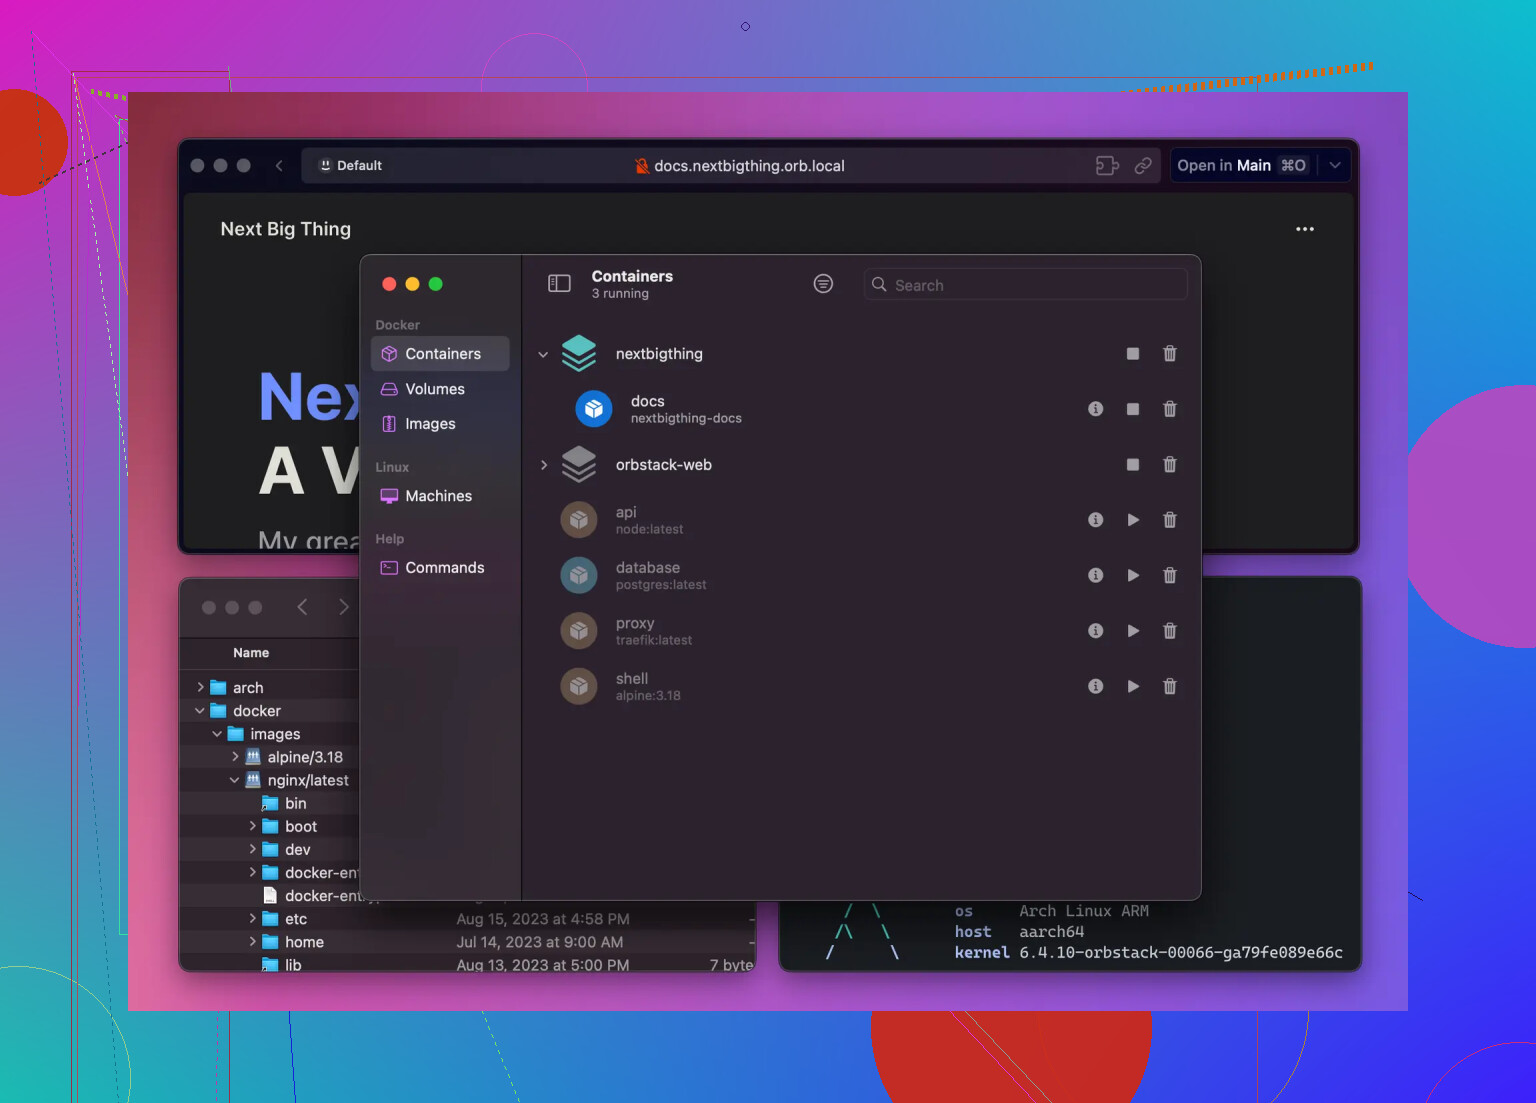The height and width of the screenshot is (1103, 1536).
Task: Switch to Machines in the sidebar
Action: pyautogui.click(x=438, y=496)
